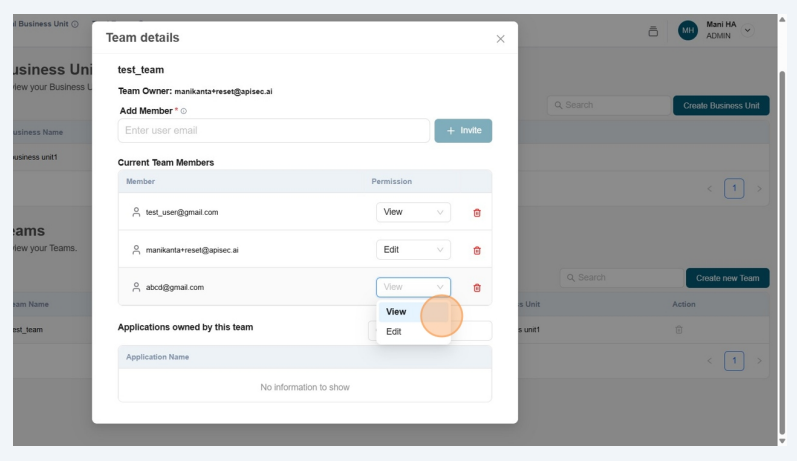The image size is (797, 461).
Task: Select the View option in the dropdown list
Action: [x=397, y=312]
